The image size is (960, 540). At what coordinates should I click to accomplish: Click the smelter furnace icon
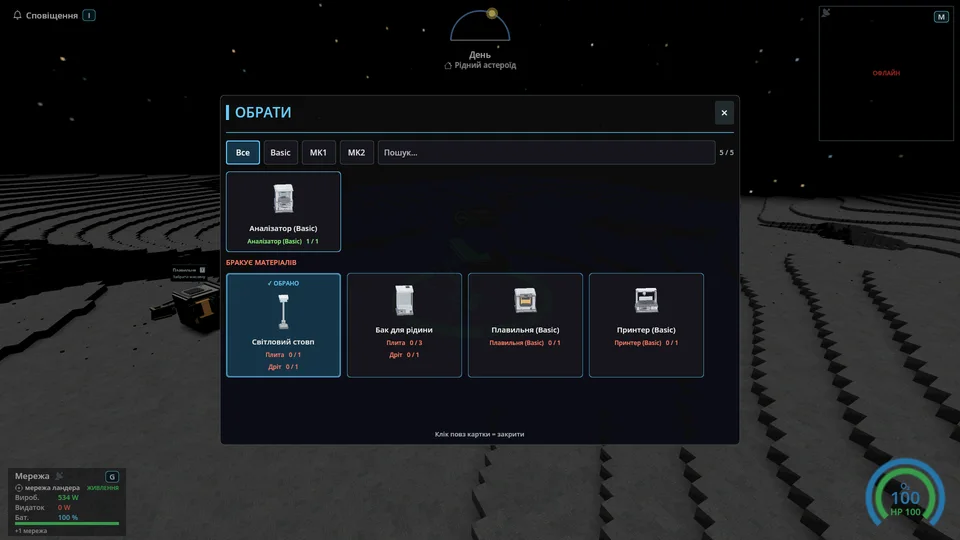point(525,300)
